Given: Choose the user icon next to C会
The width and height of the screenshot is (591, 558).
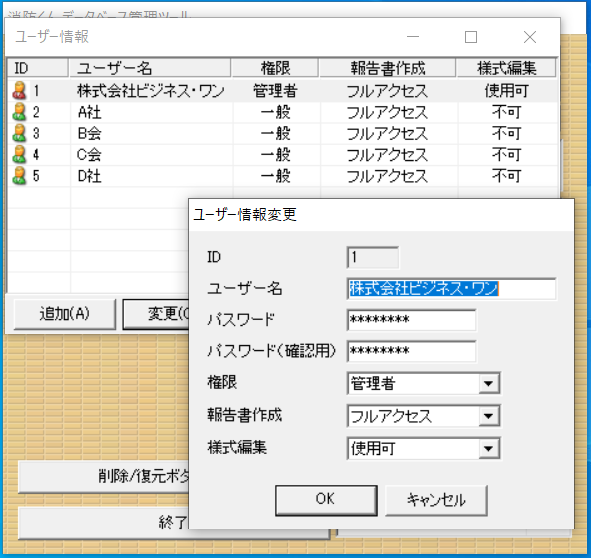Looking at the screenshot, I should tap(19, 155).
